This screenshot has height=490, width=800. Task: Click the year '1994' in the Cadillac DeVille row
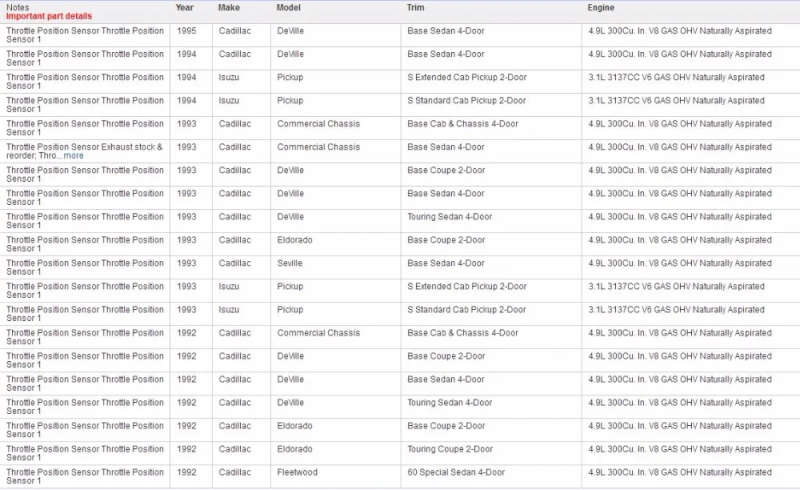click(x=186, y=54)
